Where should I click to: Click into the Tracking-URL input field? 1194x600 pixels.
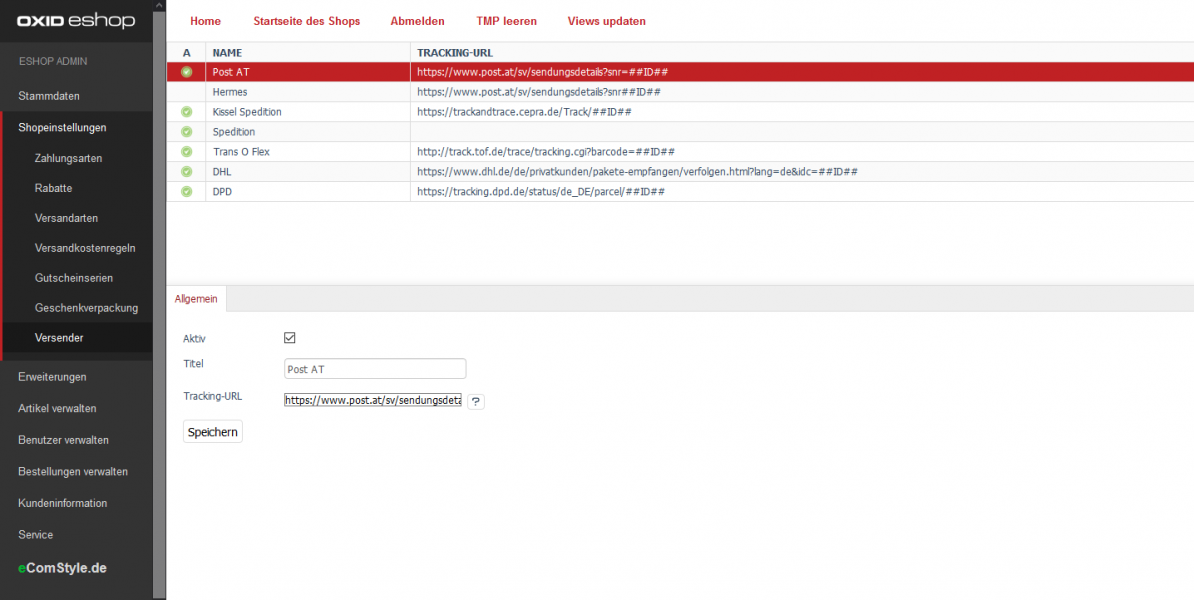point(373,400)
